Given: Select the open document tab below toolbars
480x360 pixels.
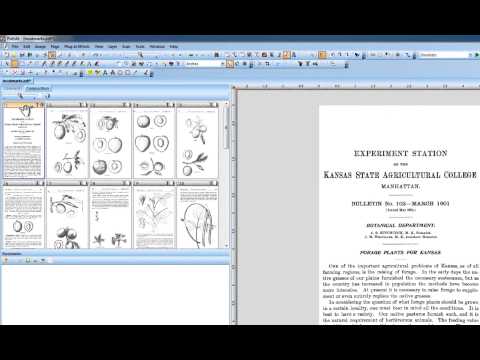Looking at the screenshot, I should 17,81.
